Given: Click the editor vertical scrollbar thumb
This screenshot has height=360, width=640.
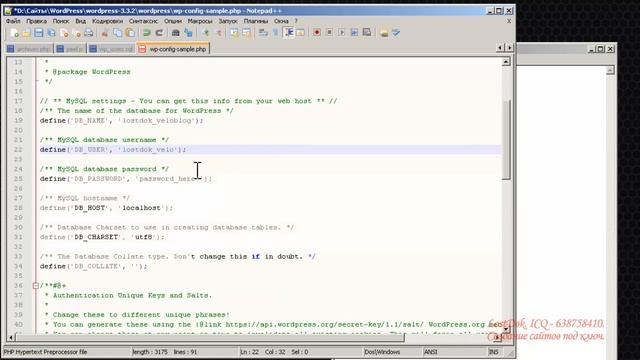Looking at the screenshot, I should pyautogui.click(x=506, y=140).
